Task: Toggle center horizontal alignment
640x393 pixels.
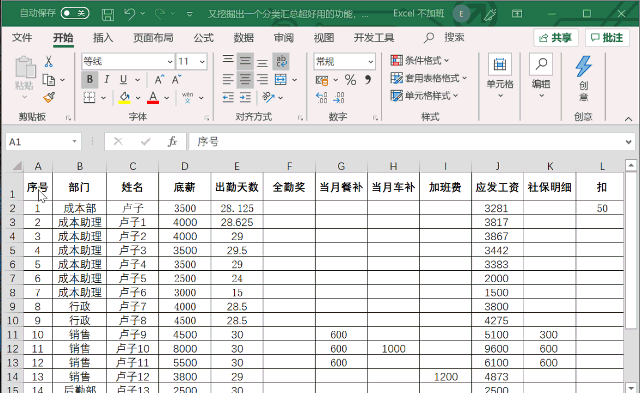Action: coord(245,79)
